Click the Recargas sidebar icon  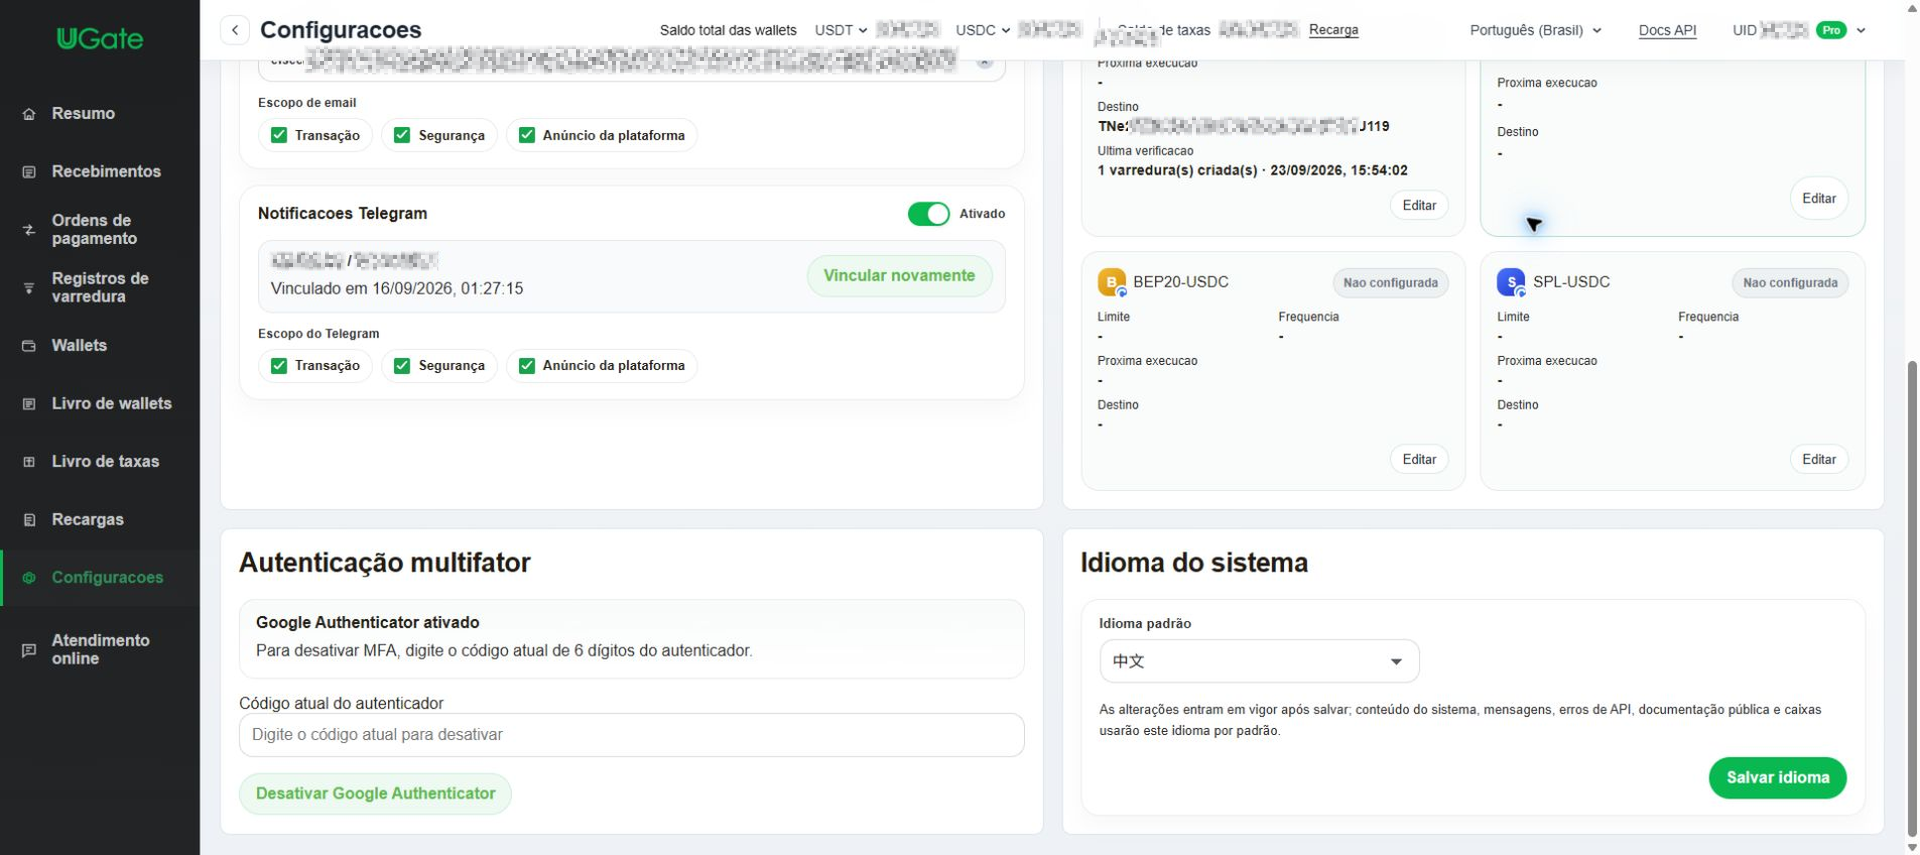[29, 520]
